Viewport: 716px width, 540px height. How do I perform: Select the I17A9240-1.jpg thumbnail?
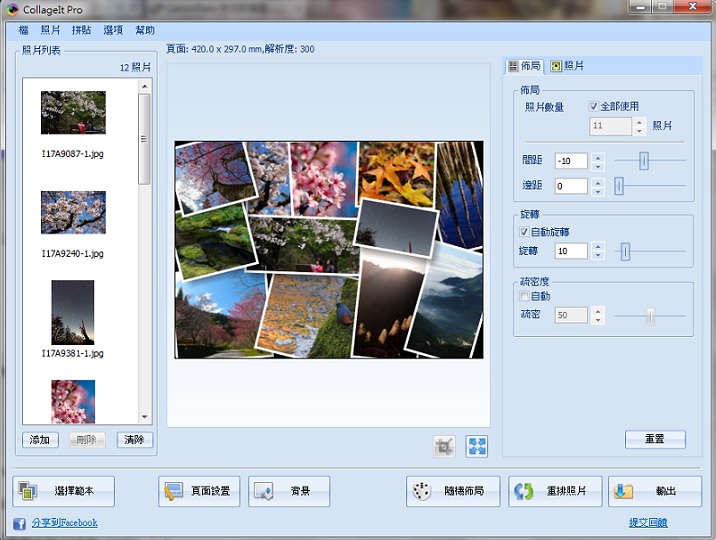click(73, 212)
